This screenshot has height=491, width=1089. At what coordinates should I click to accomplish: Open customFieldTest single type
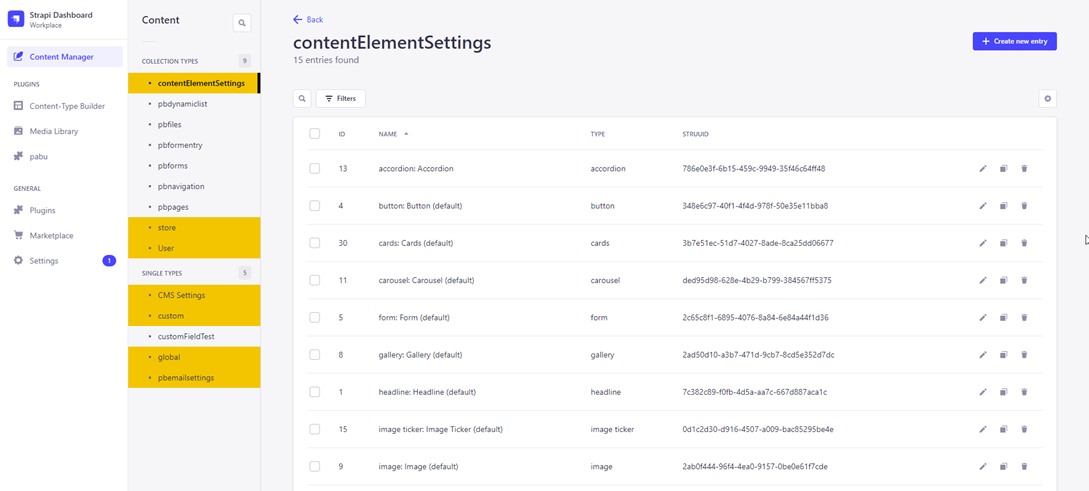click(194, 336)
